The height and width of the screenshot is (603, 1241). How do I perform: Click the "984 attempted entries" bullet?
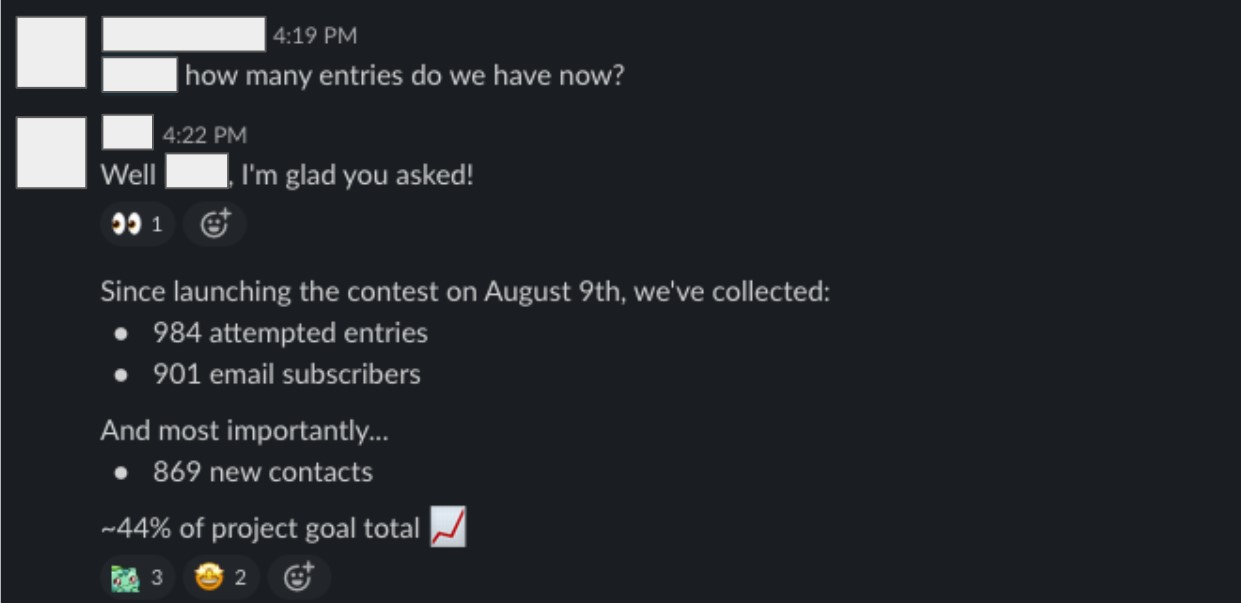pyautogui.click(x=290, y=333)
